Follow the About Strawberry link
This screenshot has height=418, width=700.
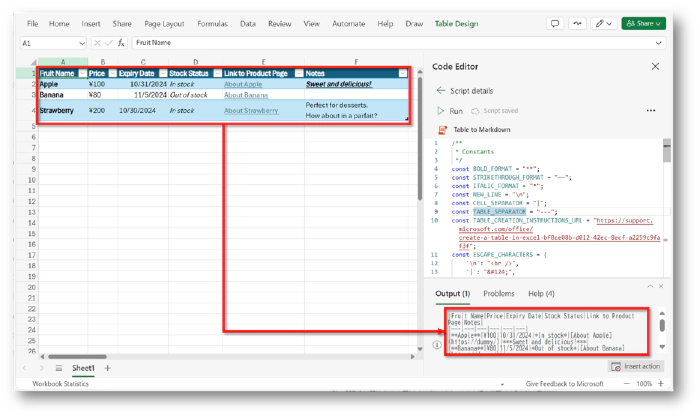[x=250, y=110]
